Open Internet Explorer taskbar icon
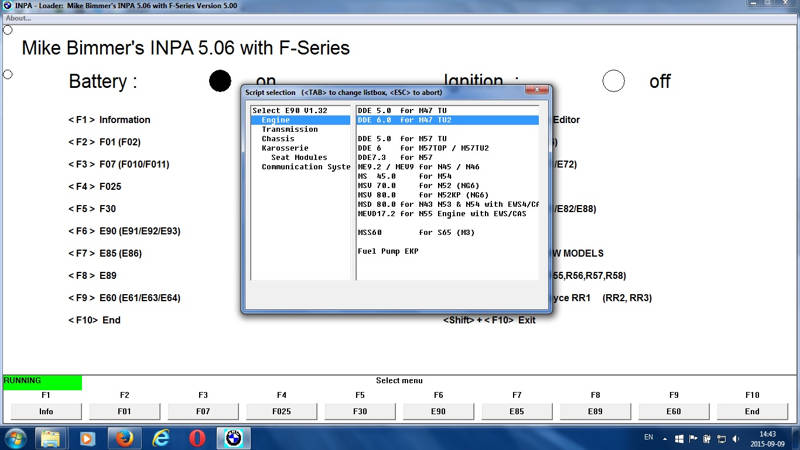This screenshot has height=450, width=800. coord(160,438)
